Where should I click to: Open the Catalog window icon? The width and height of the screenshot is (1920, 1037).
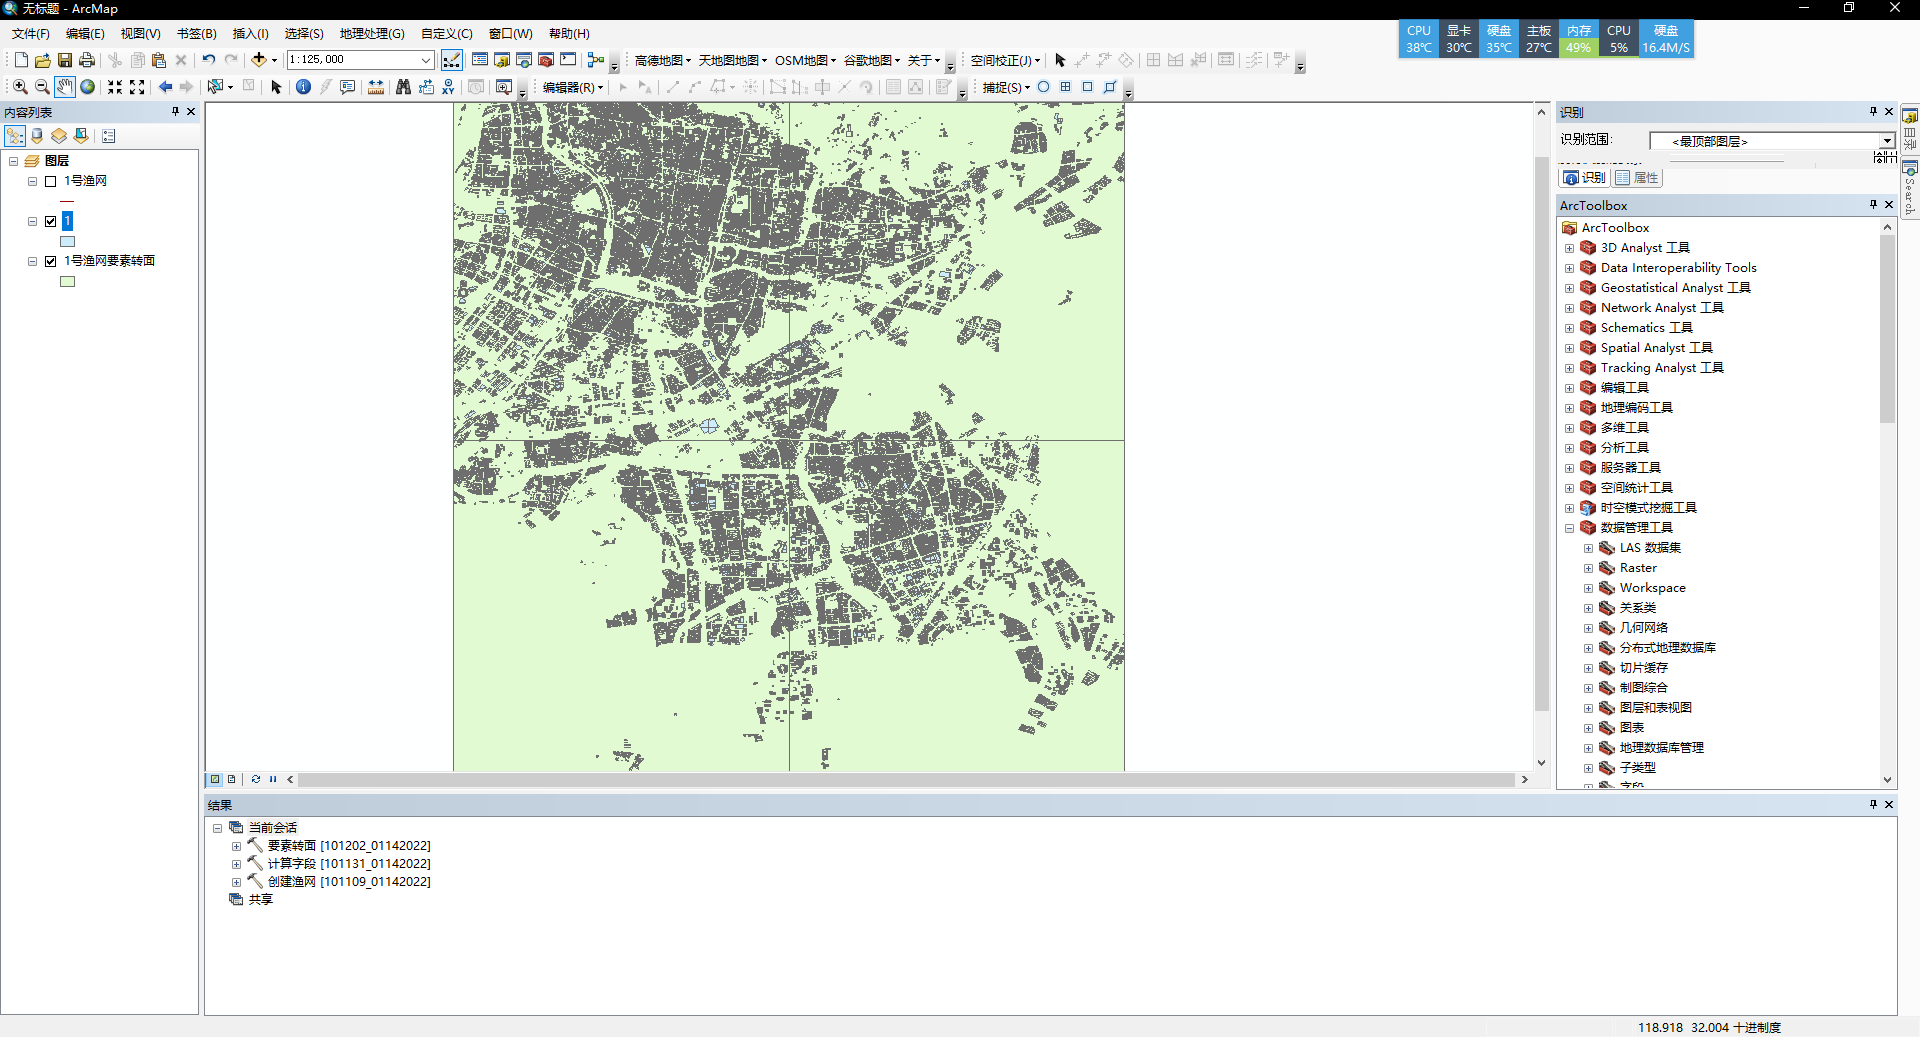502,60
